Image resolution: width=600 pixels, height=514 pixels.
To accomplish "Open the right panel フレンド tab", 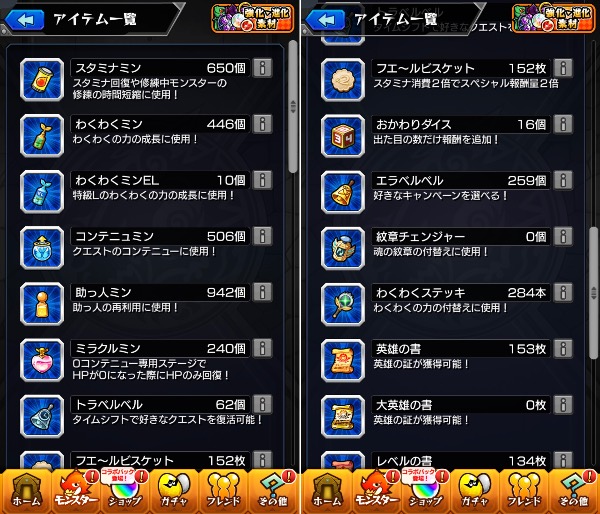I will [x=524, y=491].
